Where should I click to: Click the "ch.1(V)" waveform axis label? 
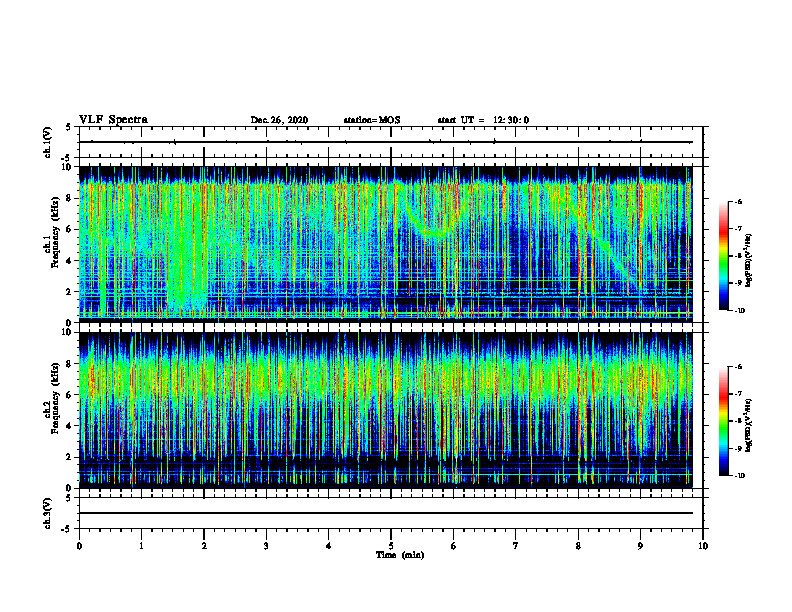pyautogui.click(x=47, y=142)
